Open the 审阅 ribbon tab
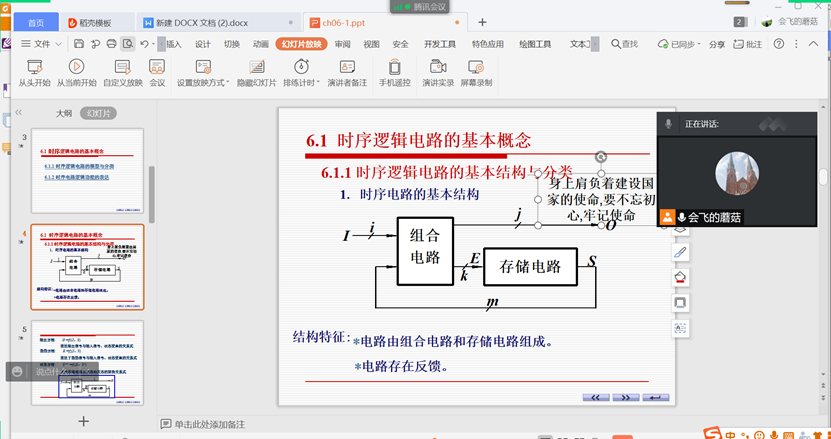The width and height of the screenshot is (831, 439). [x=342, y=44]
